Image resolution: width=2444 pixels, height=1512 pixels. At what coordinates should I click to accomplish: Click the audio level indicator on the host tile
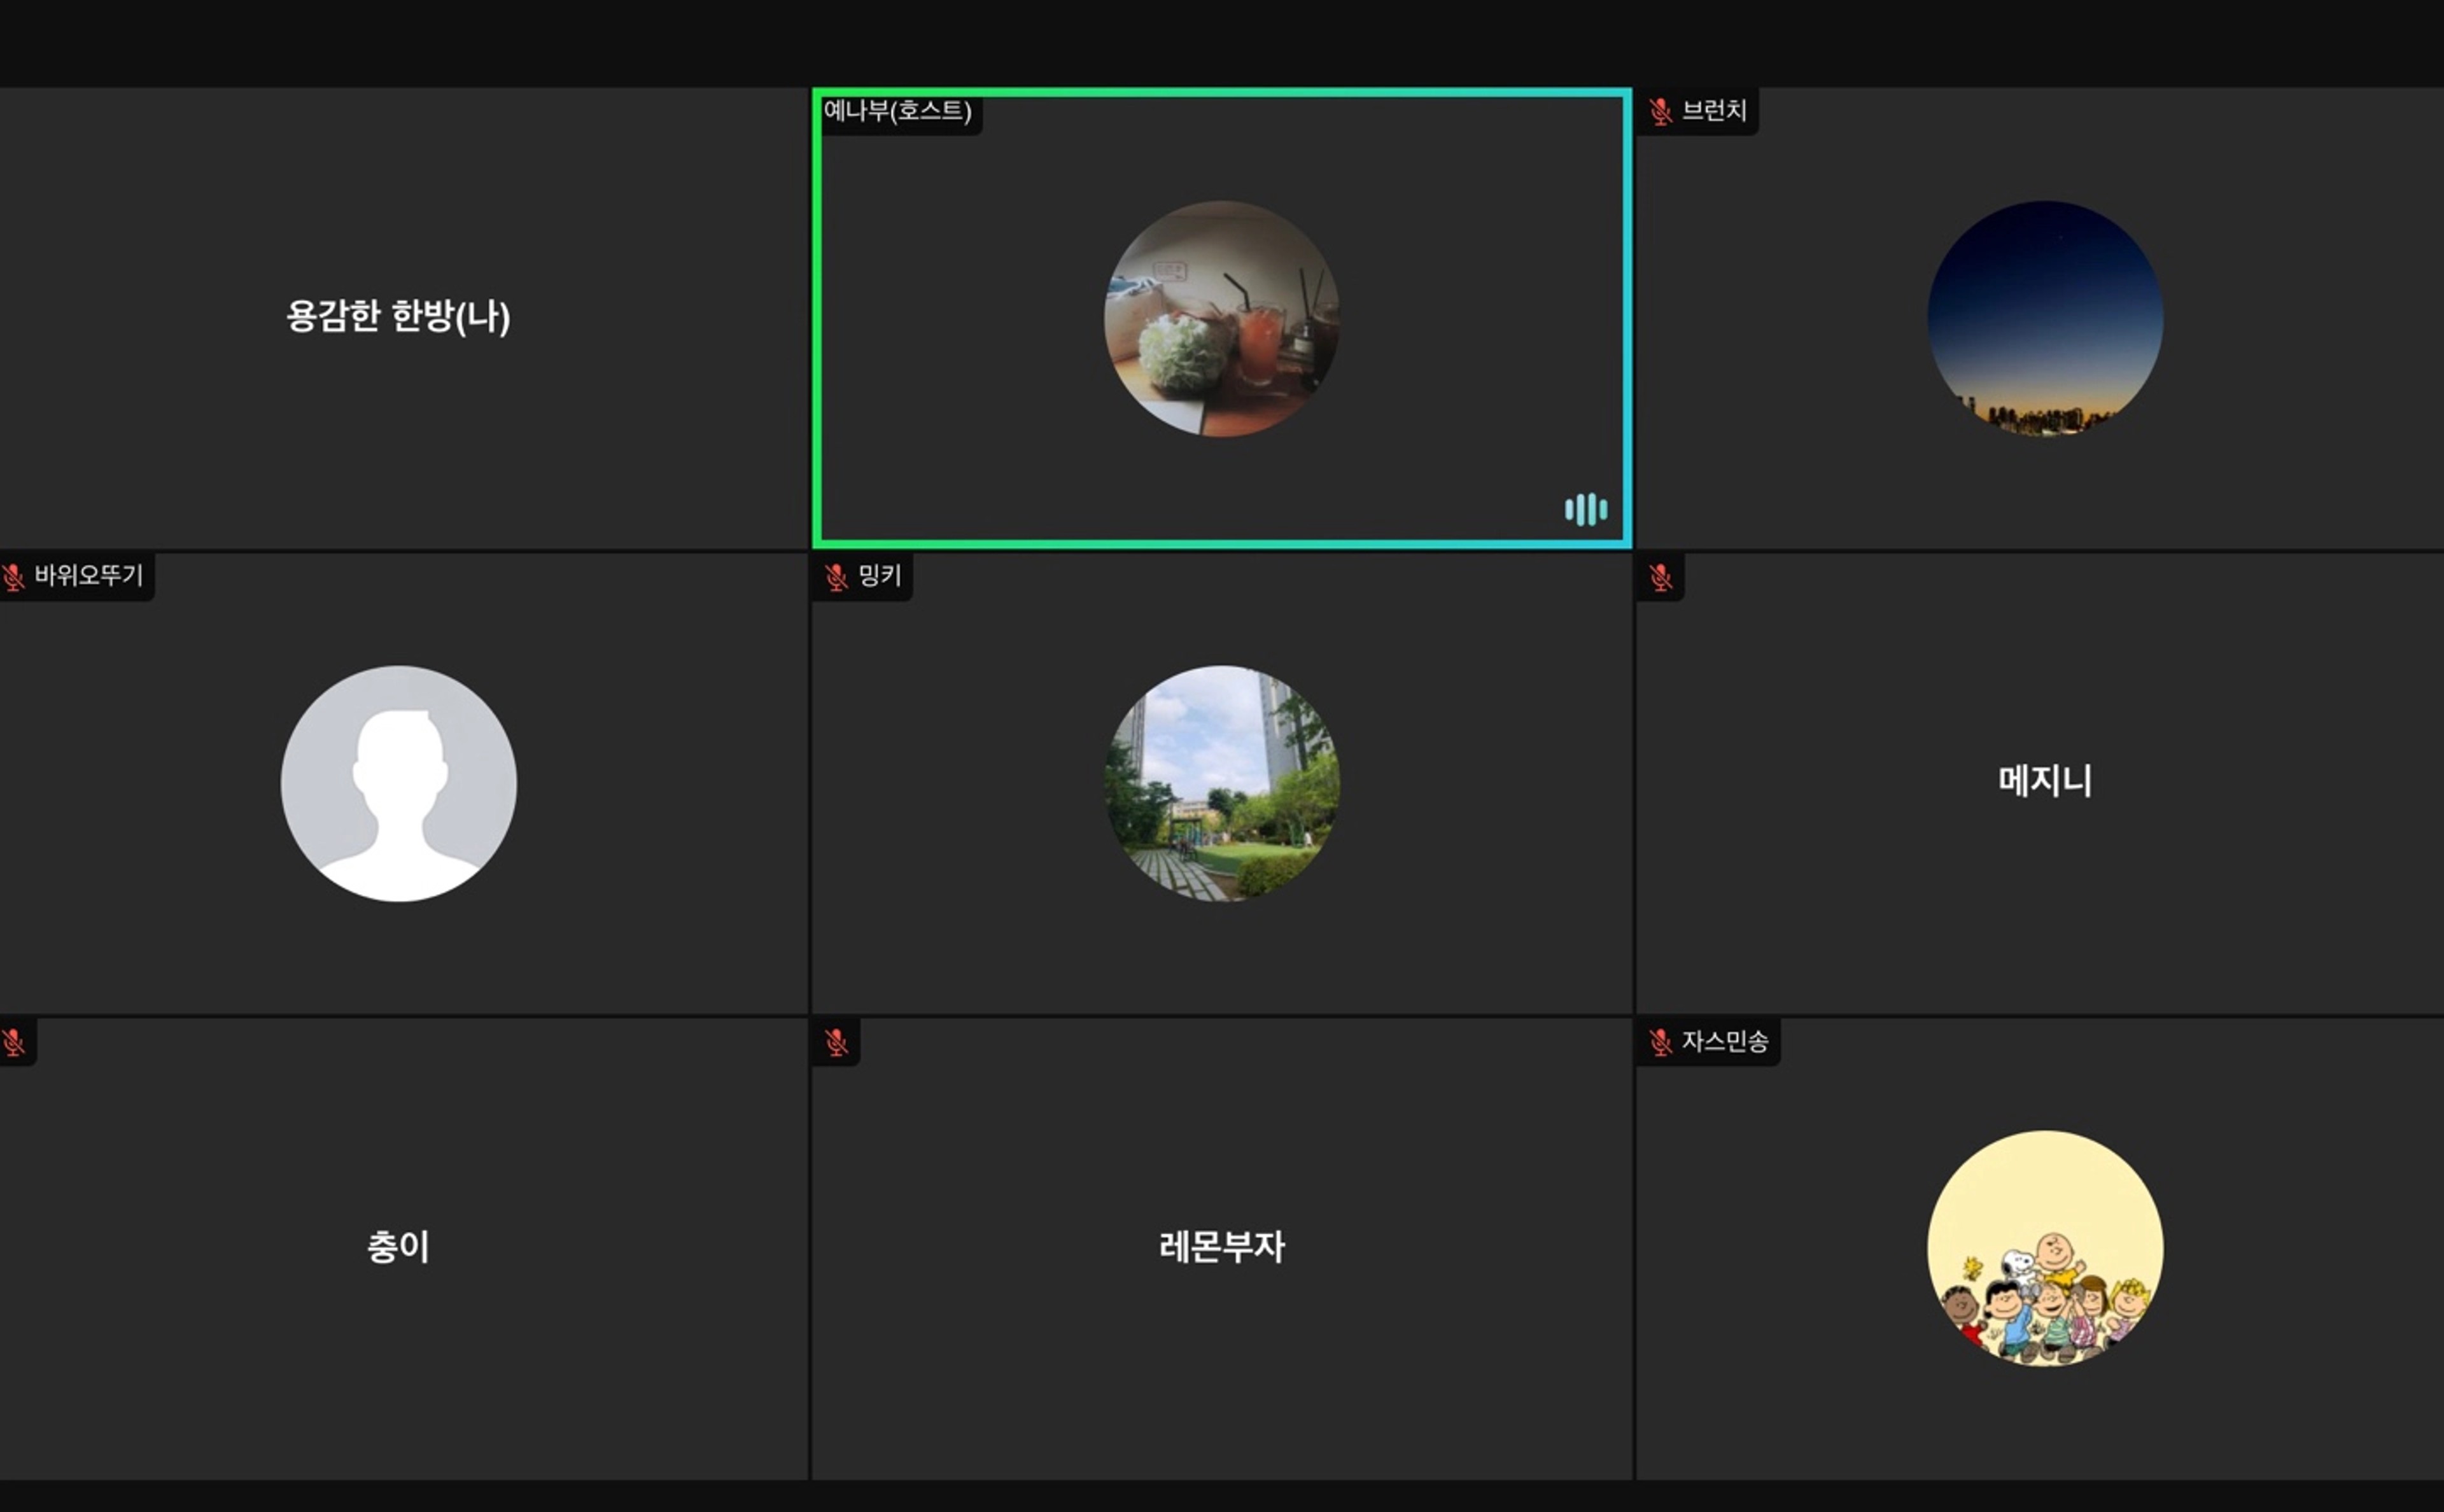(x=1585, y=509)
